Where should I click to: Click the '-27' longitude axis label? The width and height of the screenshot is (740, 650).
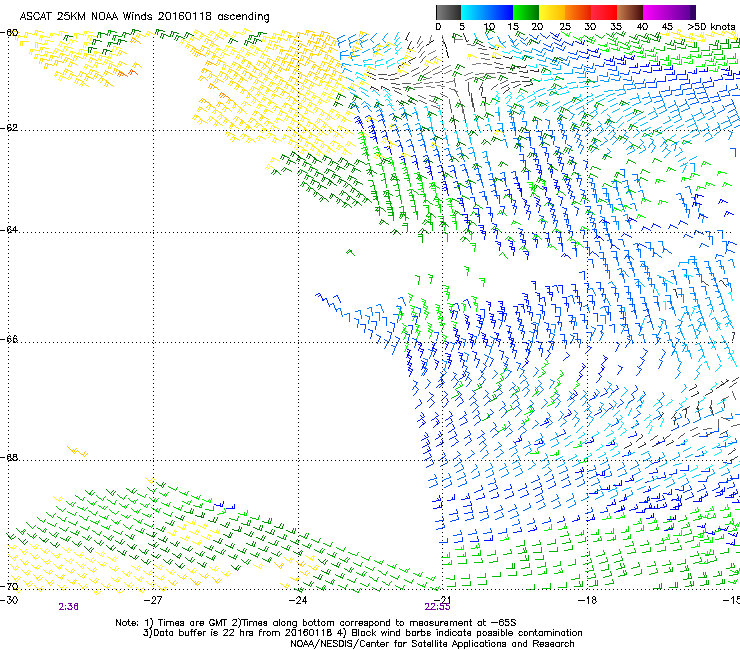click(x=153, y=600)
